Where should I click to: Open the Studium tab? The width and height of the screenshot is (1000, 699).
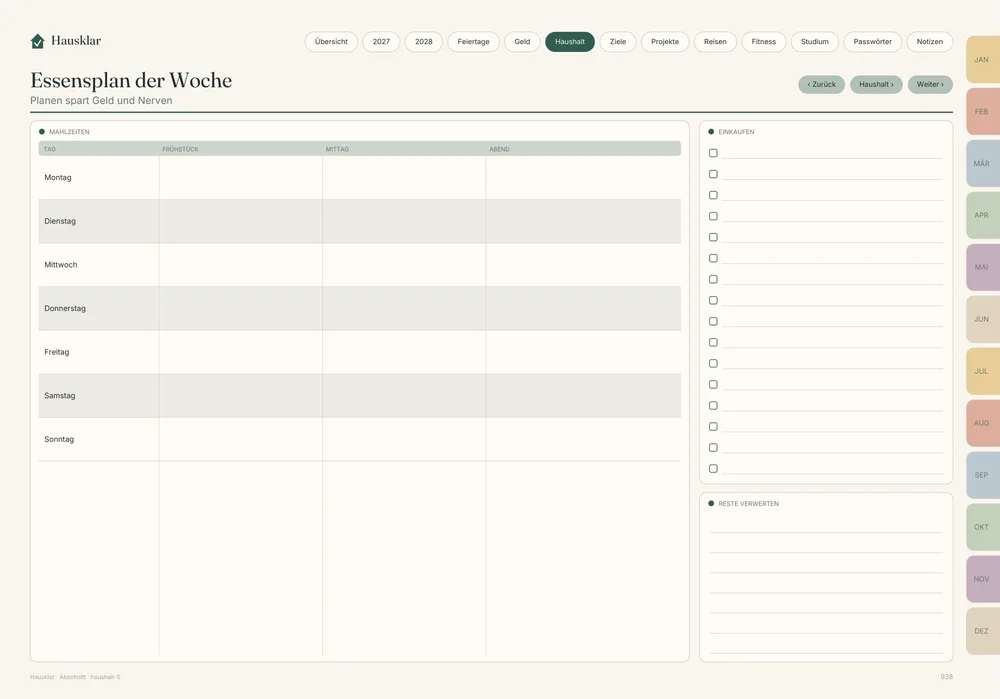[x=814, y=41]
